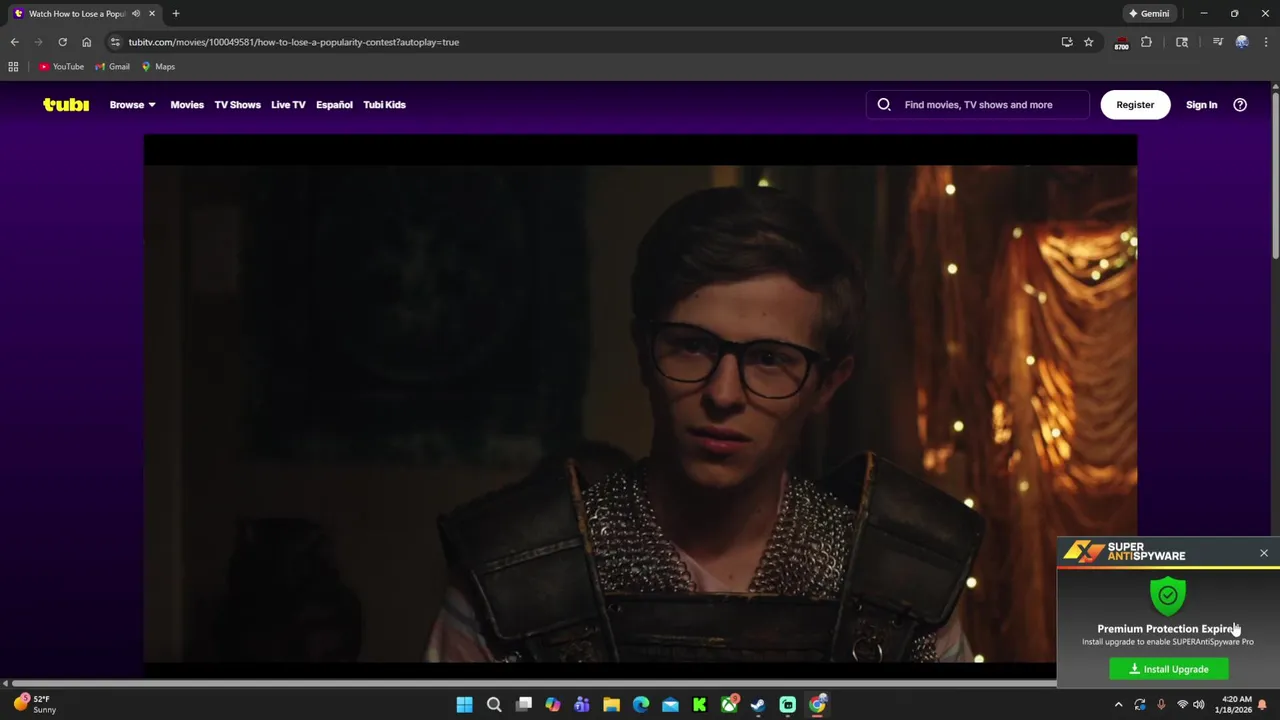1280x720 pixels.
Task: Open the YouTube bookmark
Action: click(62, 67)
